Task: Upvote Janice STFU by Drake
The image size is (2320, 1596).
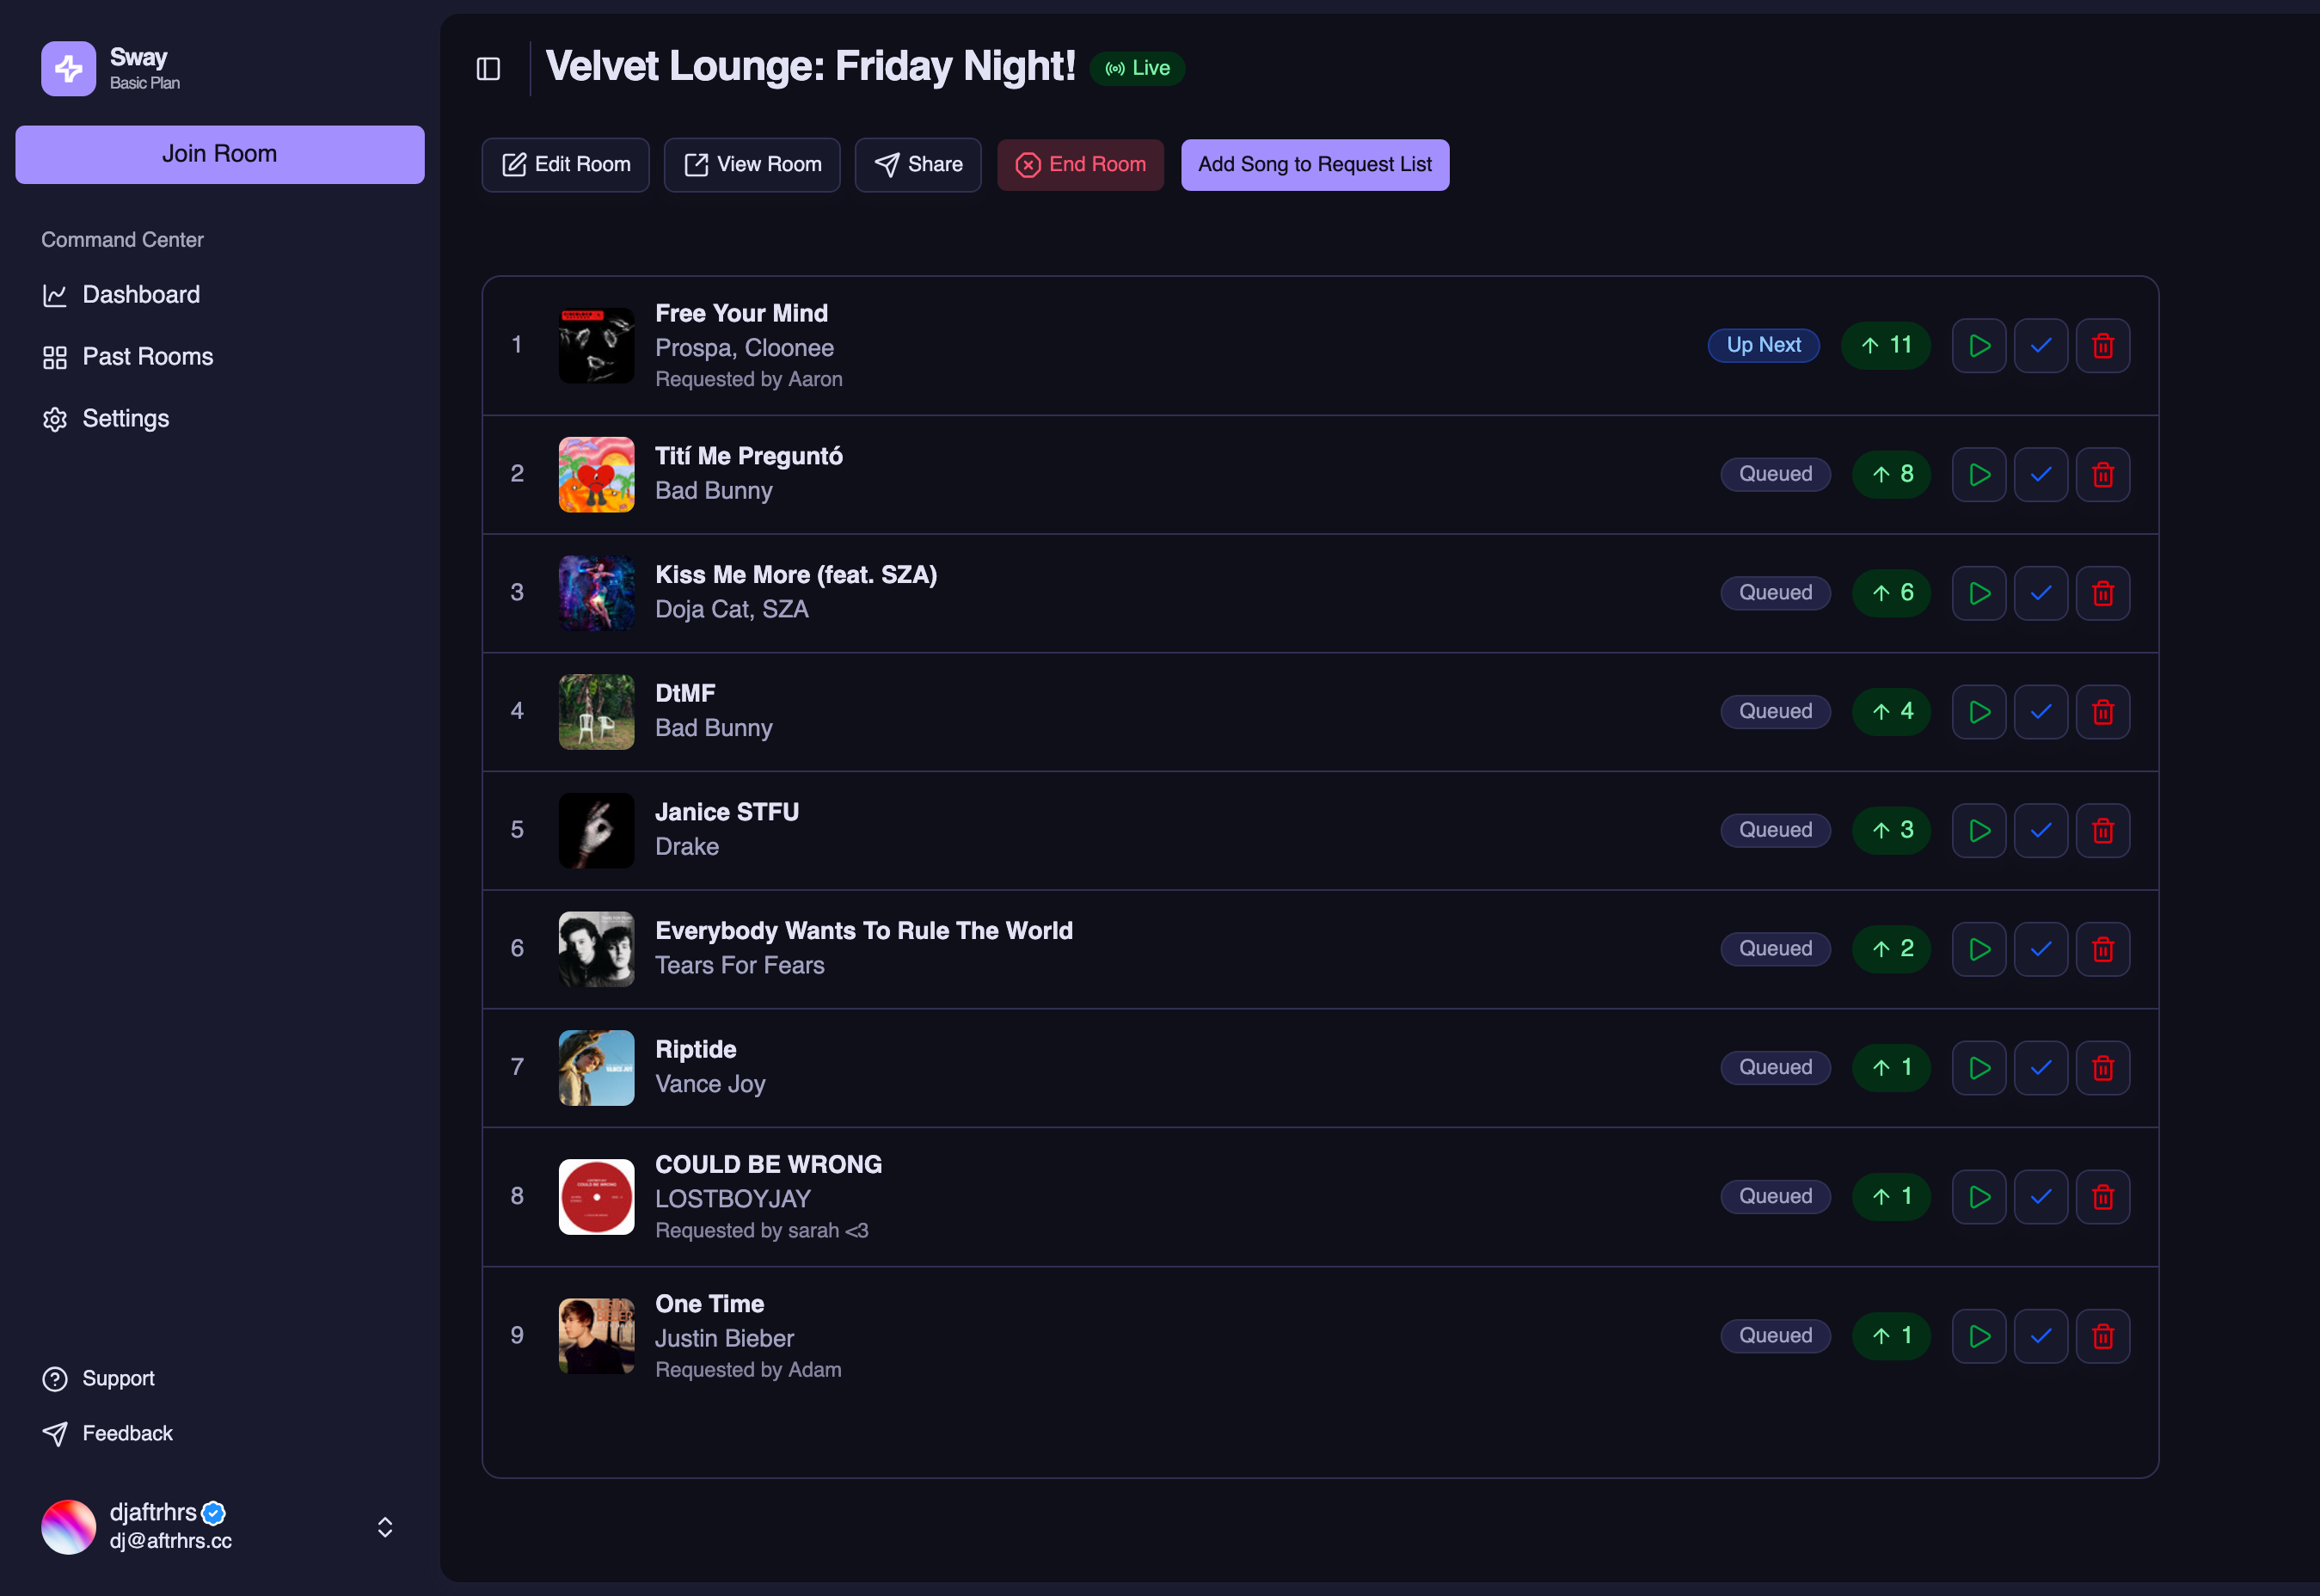Action: (1890, 830)
